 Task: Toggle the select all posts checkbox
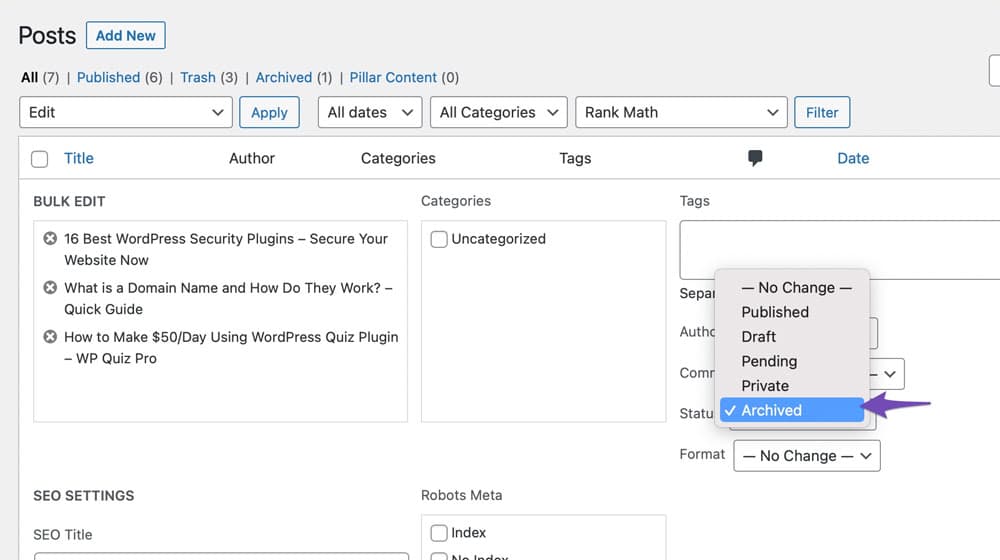pos(40,159)
